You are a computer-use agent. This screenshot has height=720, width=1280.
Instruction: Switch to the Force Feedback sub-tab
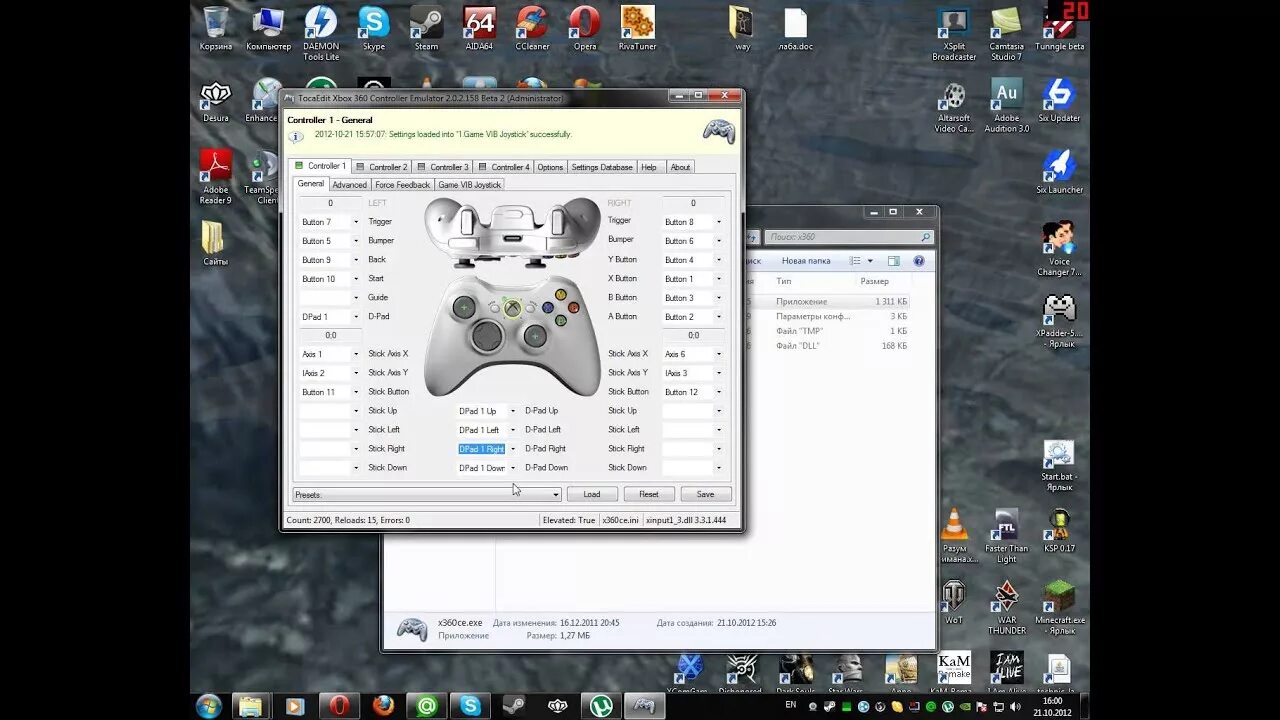tap(402, 185)
